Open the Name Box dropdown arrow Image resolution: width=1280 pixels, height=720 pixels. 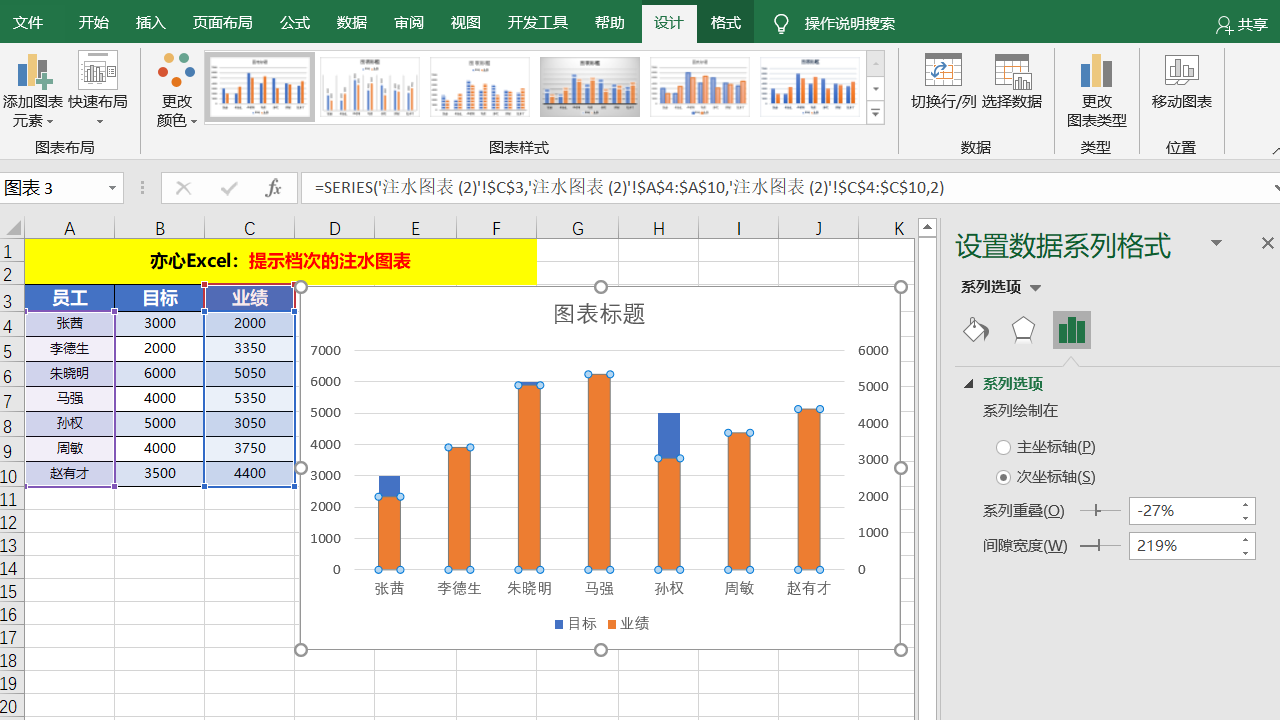(x=112, y=188)
